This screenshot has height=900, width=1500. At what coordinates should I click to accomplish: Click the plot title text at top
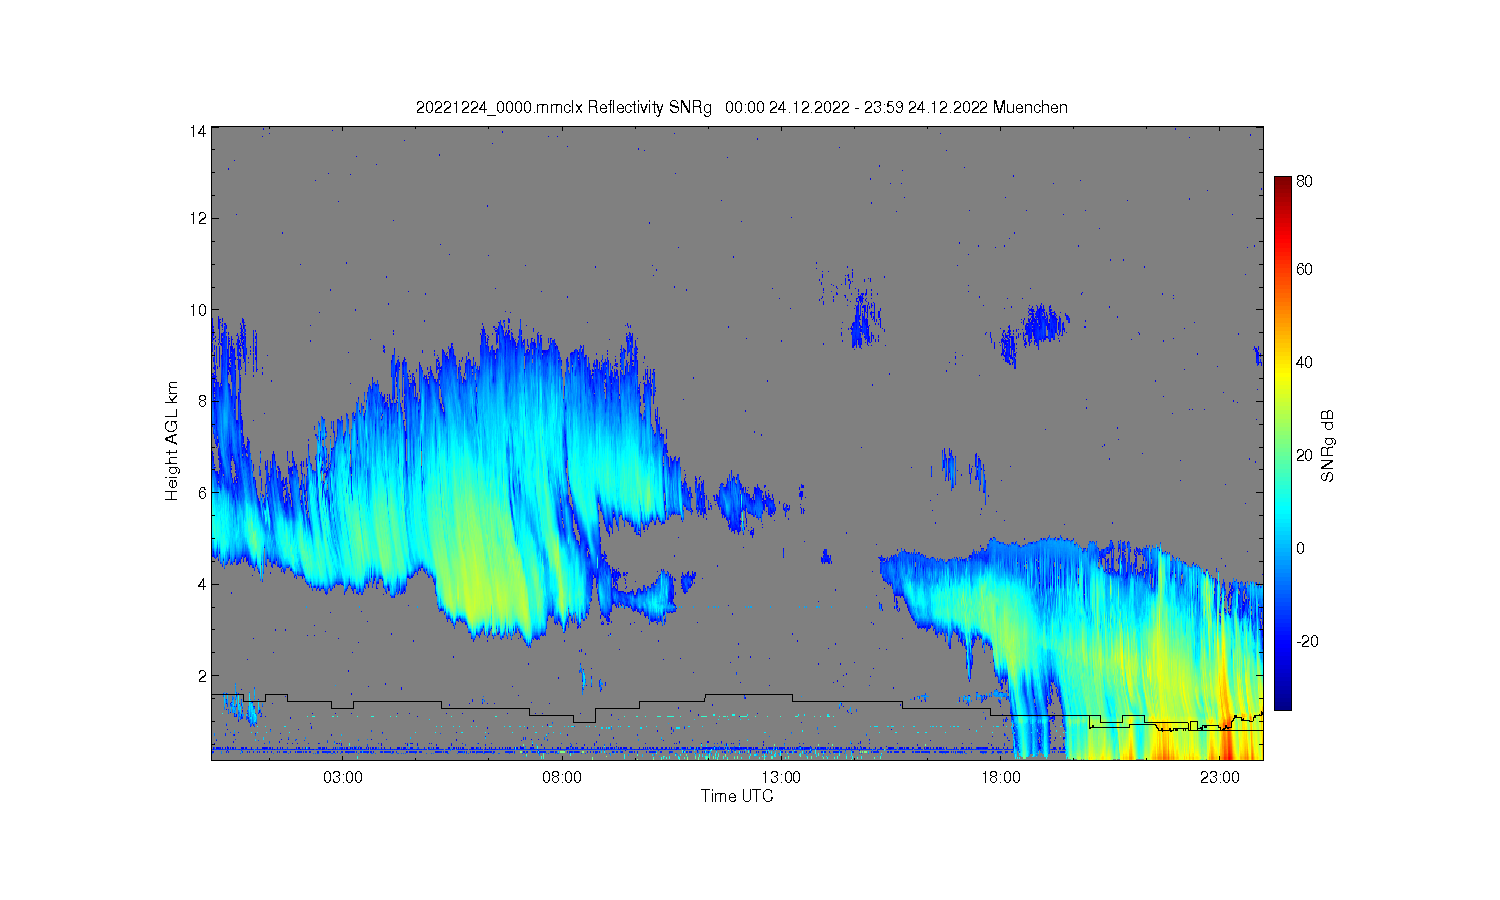point(742,107)
